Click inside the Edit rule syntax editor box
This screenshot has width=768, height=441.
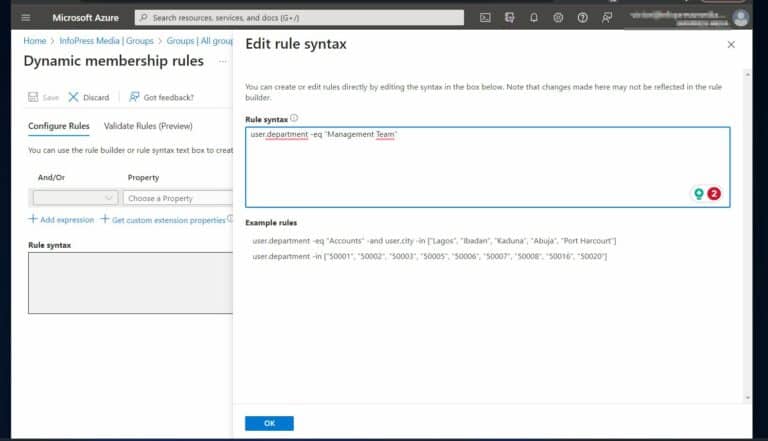click(487, 167)
